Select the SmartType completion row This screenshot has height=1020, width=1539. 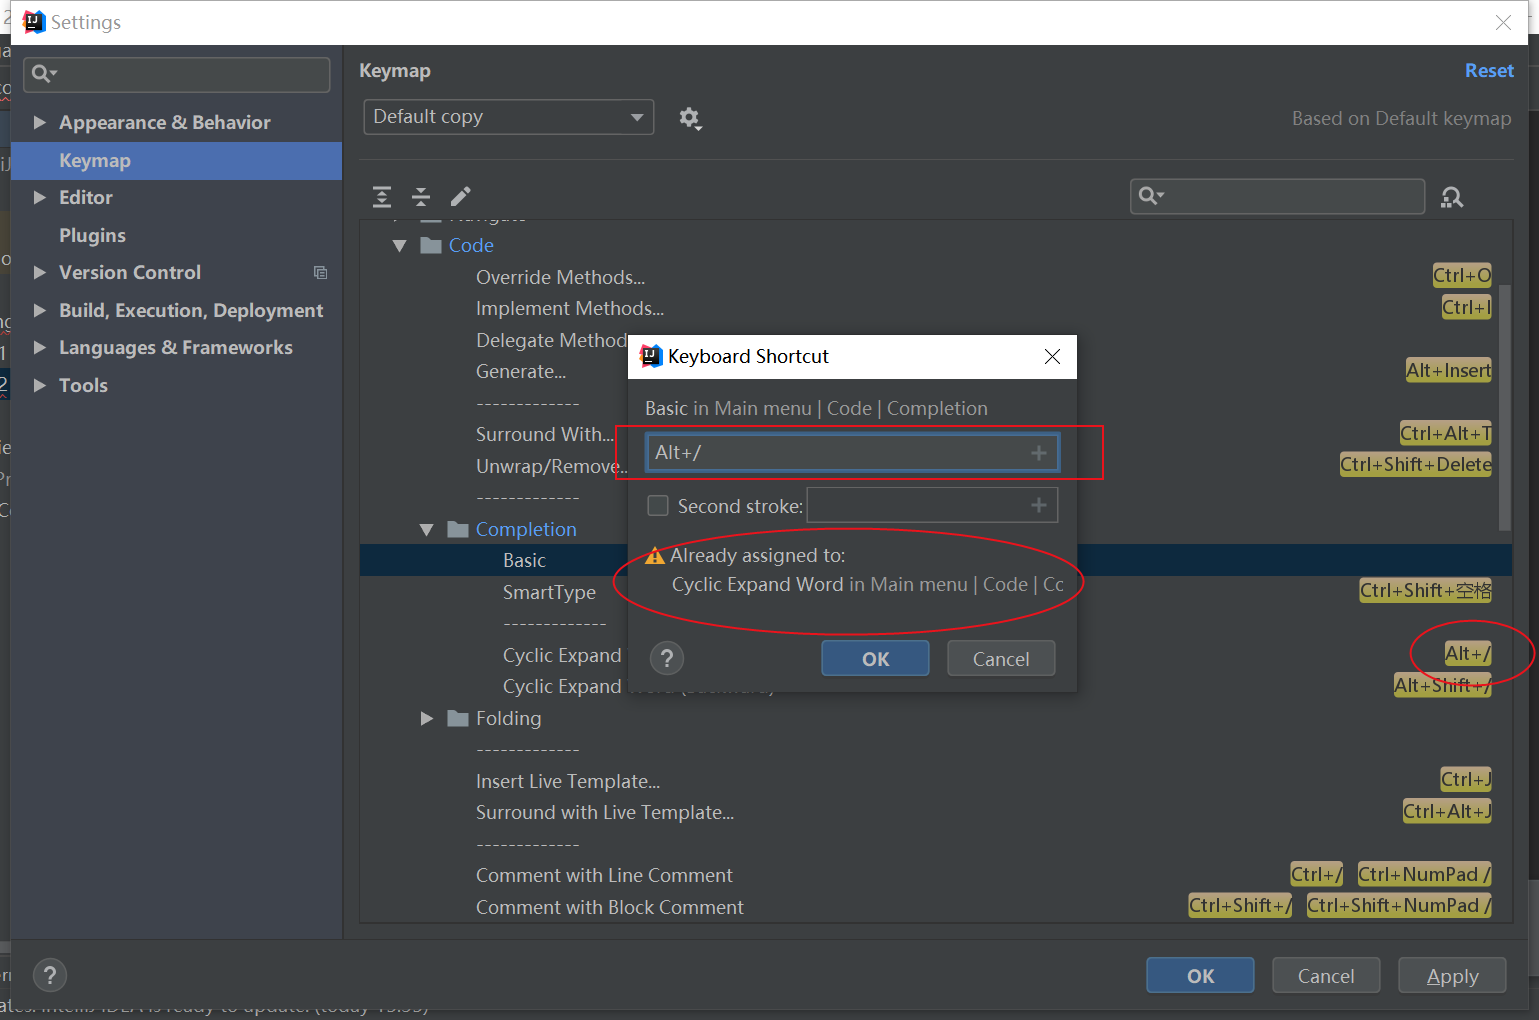point(935,592)
